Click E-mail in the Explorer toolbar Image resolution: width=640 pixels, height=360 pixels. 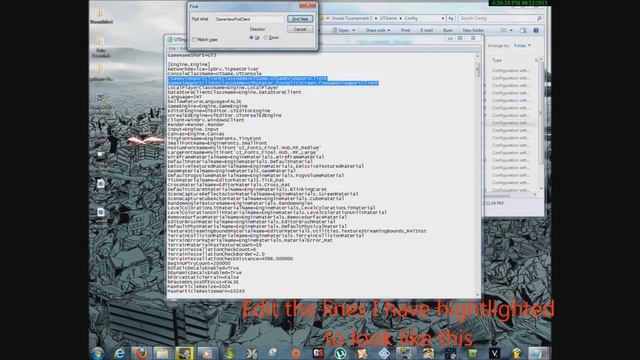[x=427, y=30]
